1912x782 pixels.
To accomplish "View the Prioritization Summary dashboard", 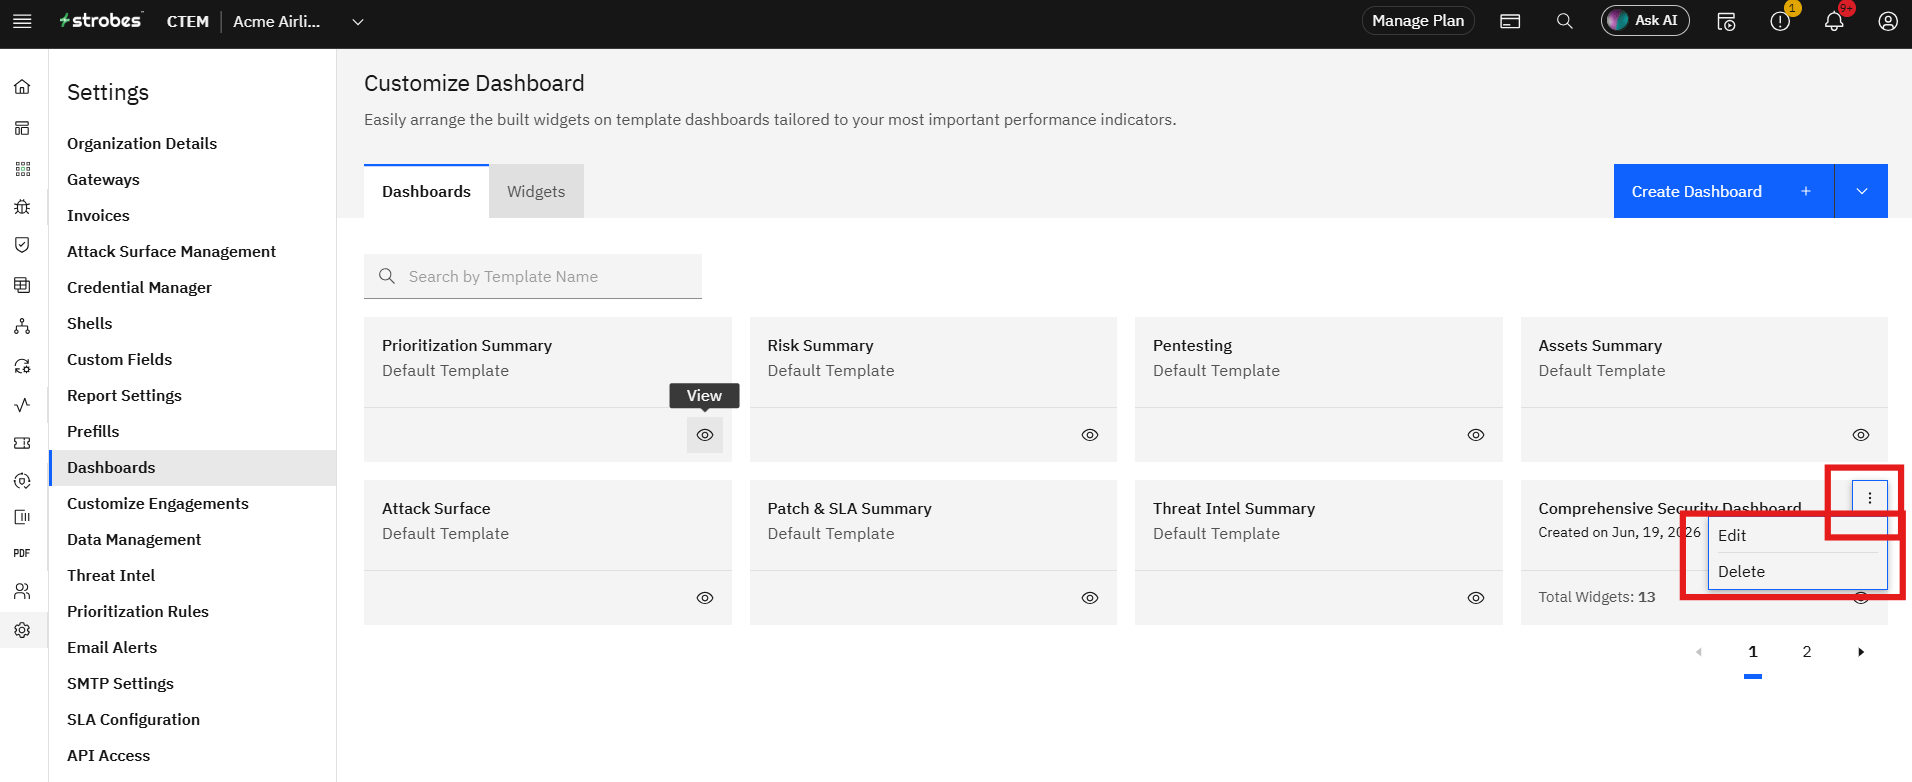I will 705,435.
